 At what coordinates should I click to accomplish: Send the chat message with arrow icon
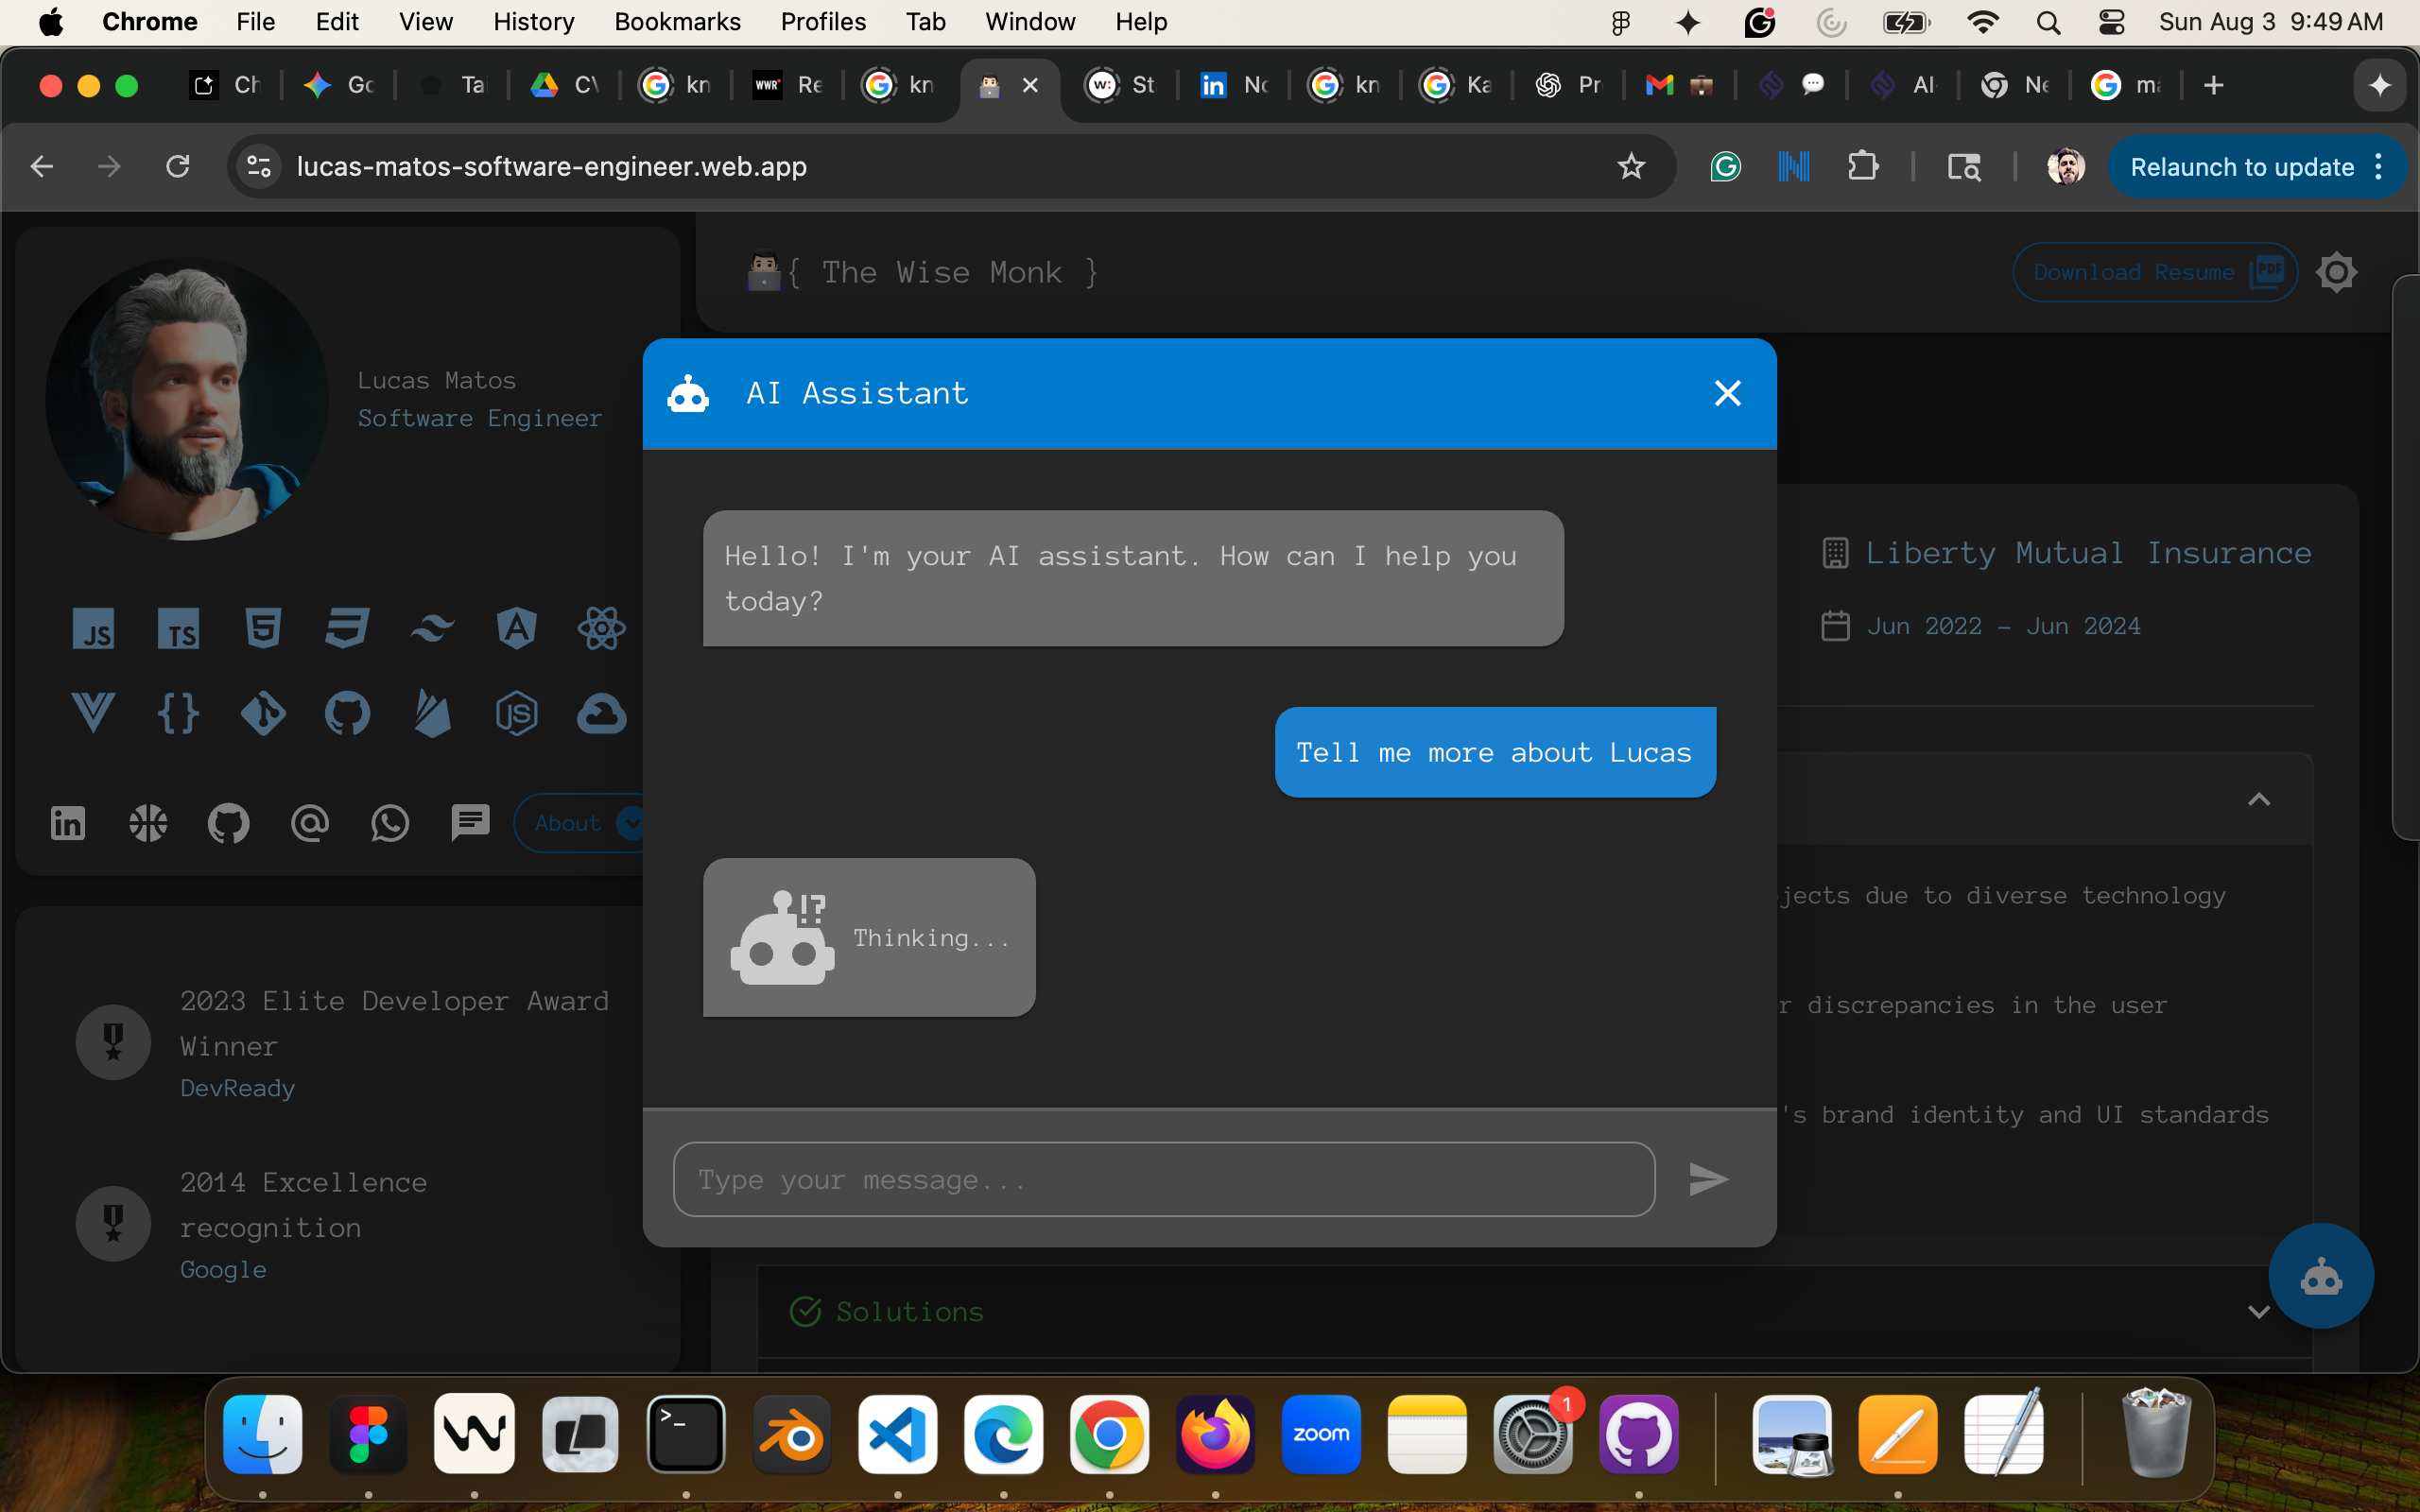pos(1708,1179)
